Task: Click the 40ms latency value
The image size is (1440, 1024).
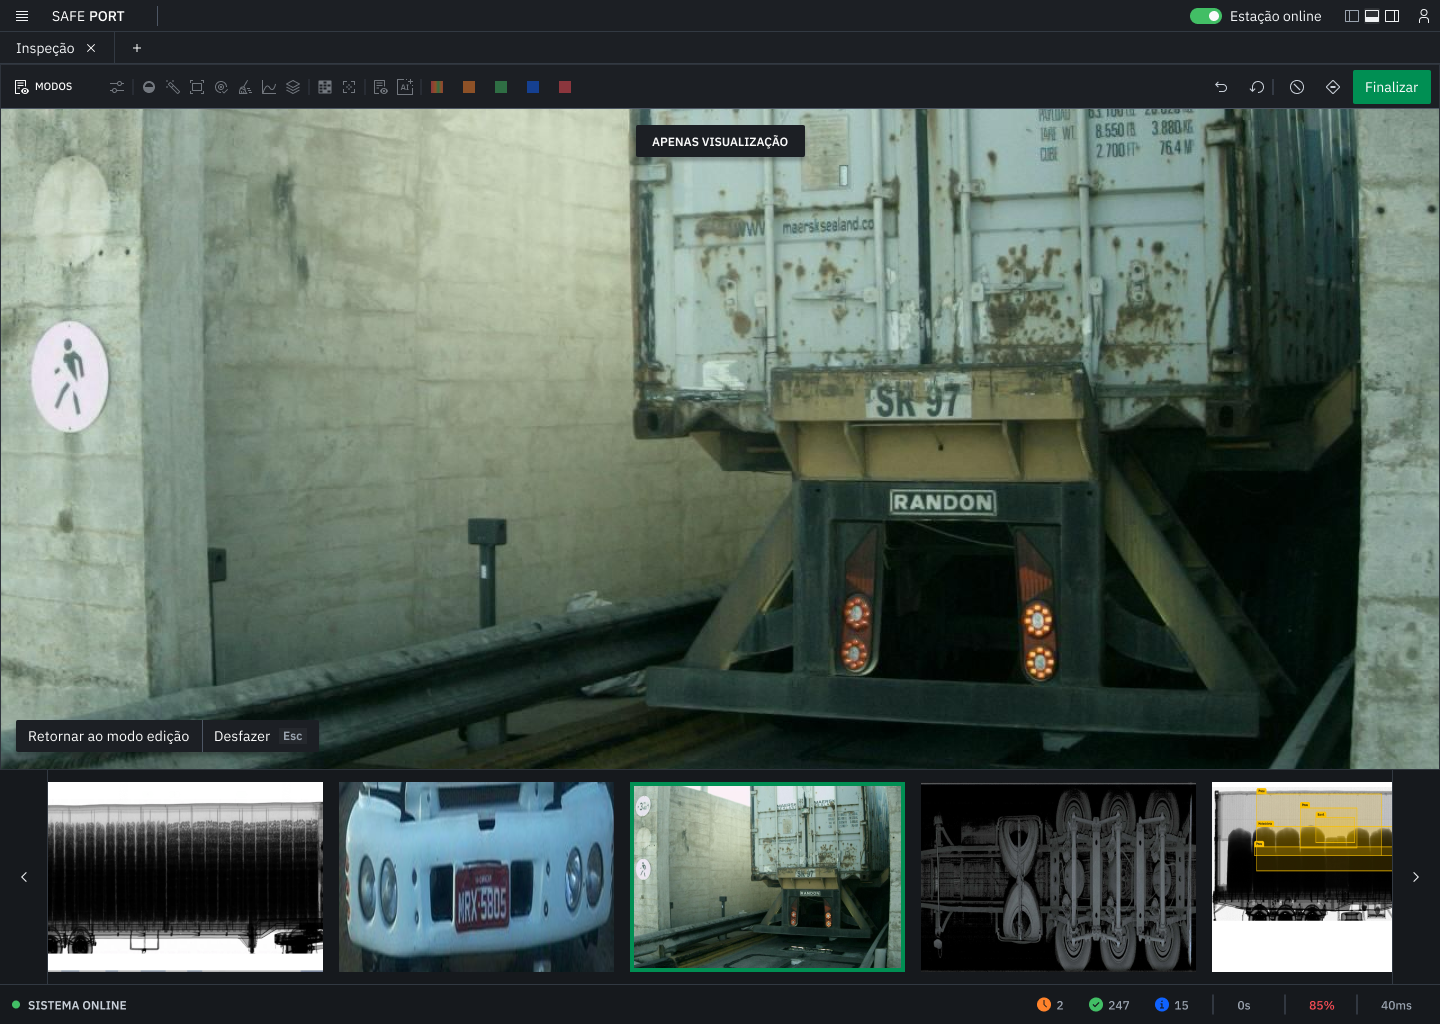Action: coord(1396,1005)
